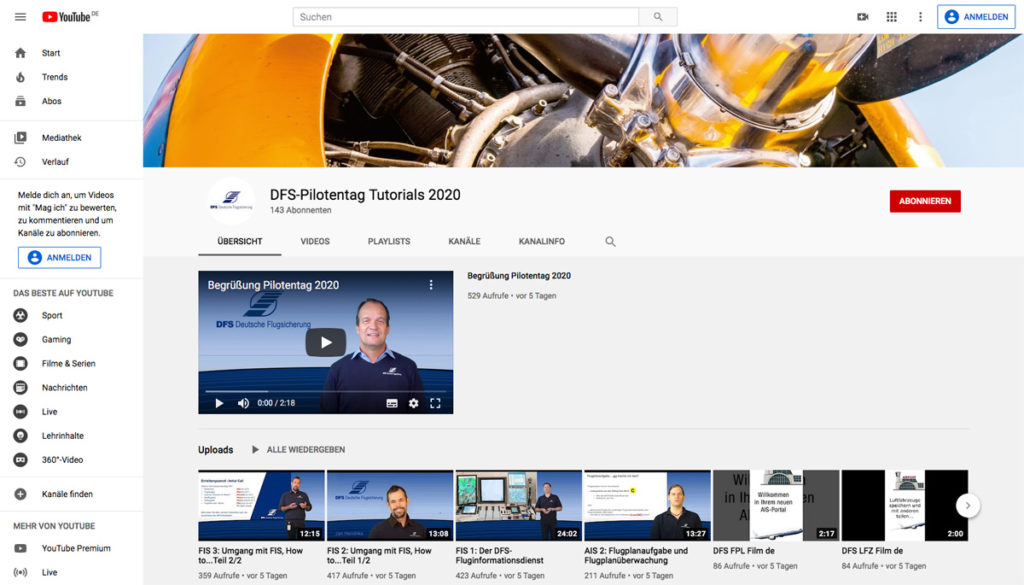
Task: Open FIS 3 video thumbnail
Action: point(261,505)
